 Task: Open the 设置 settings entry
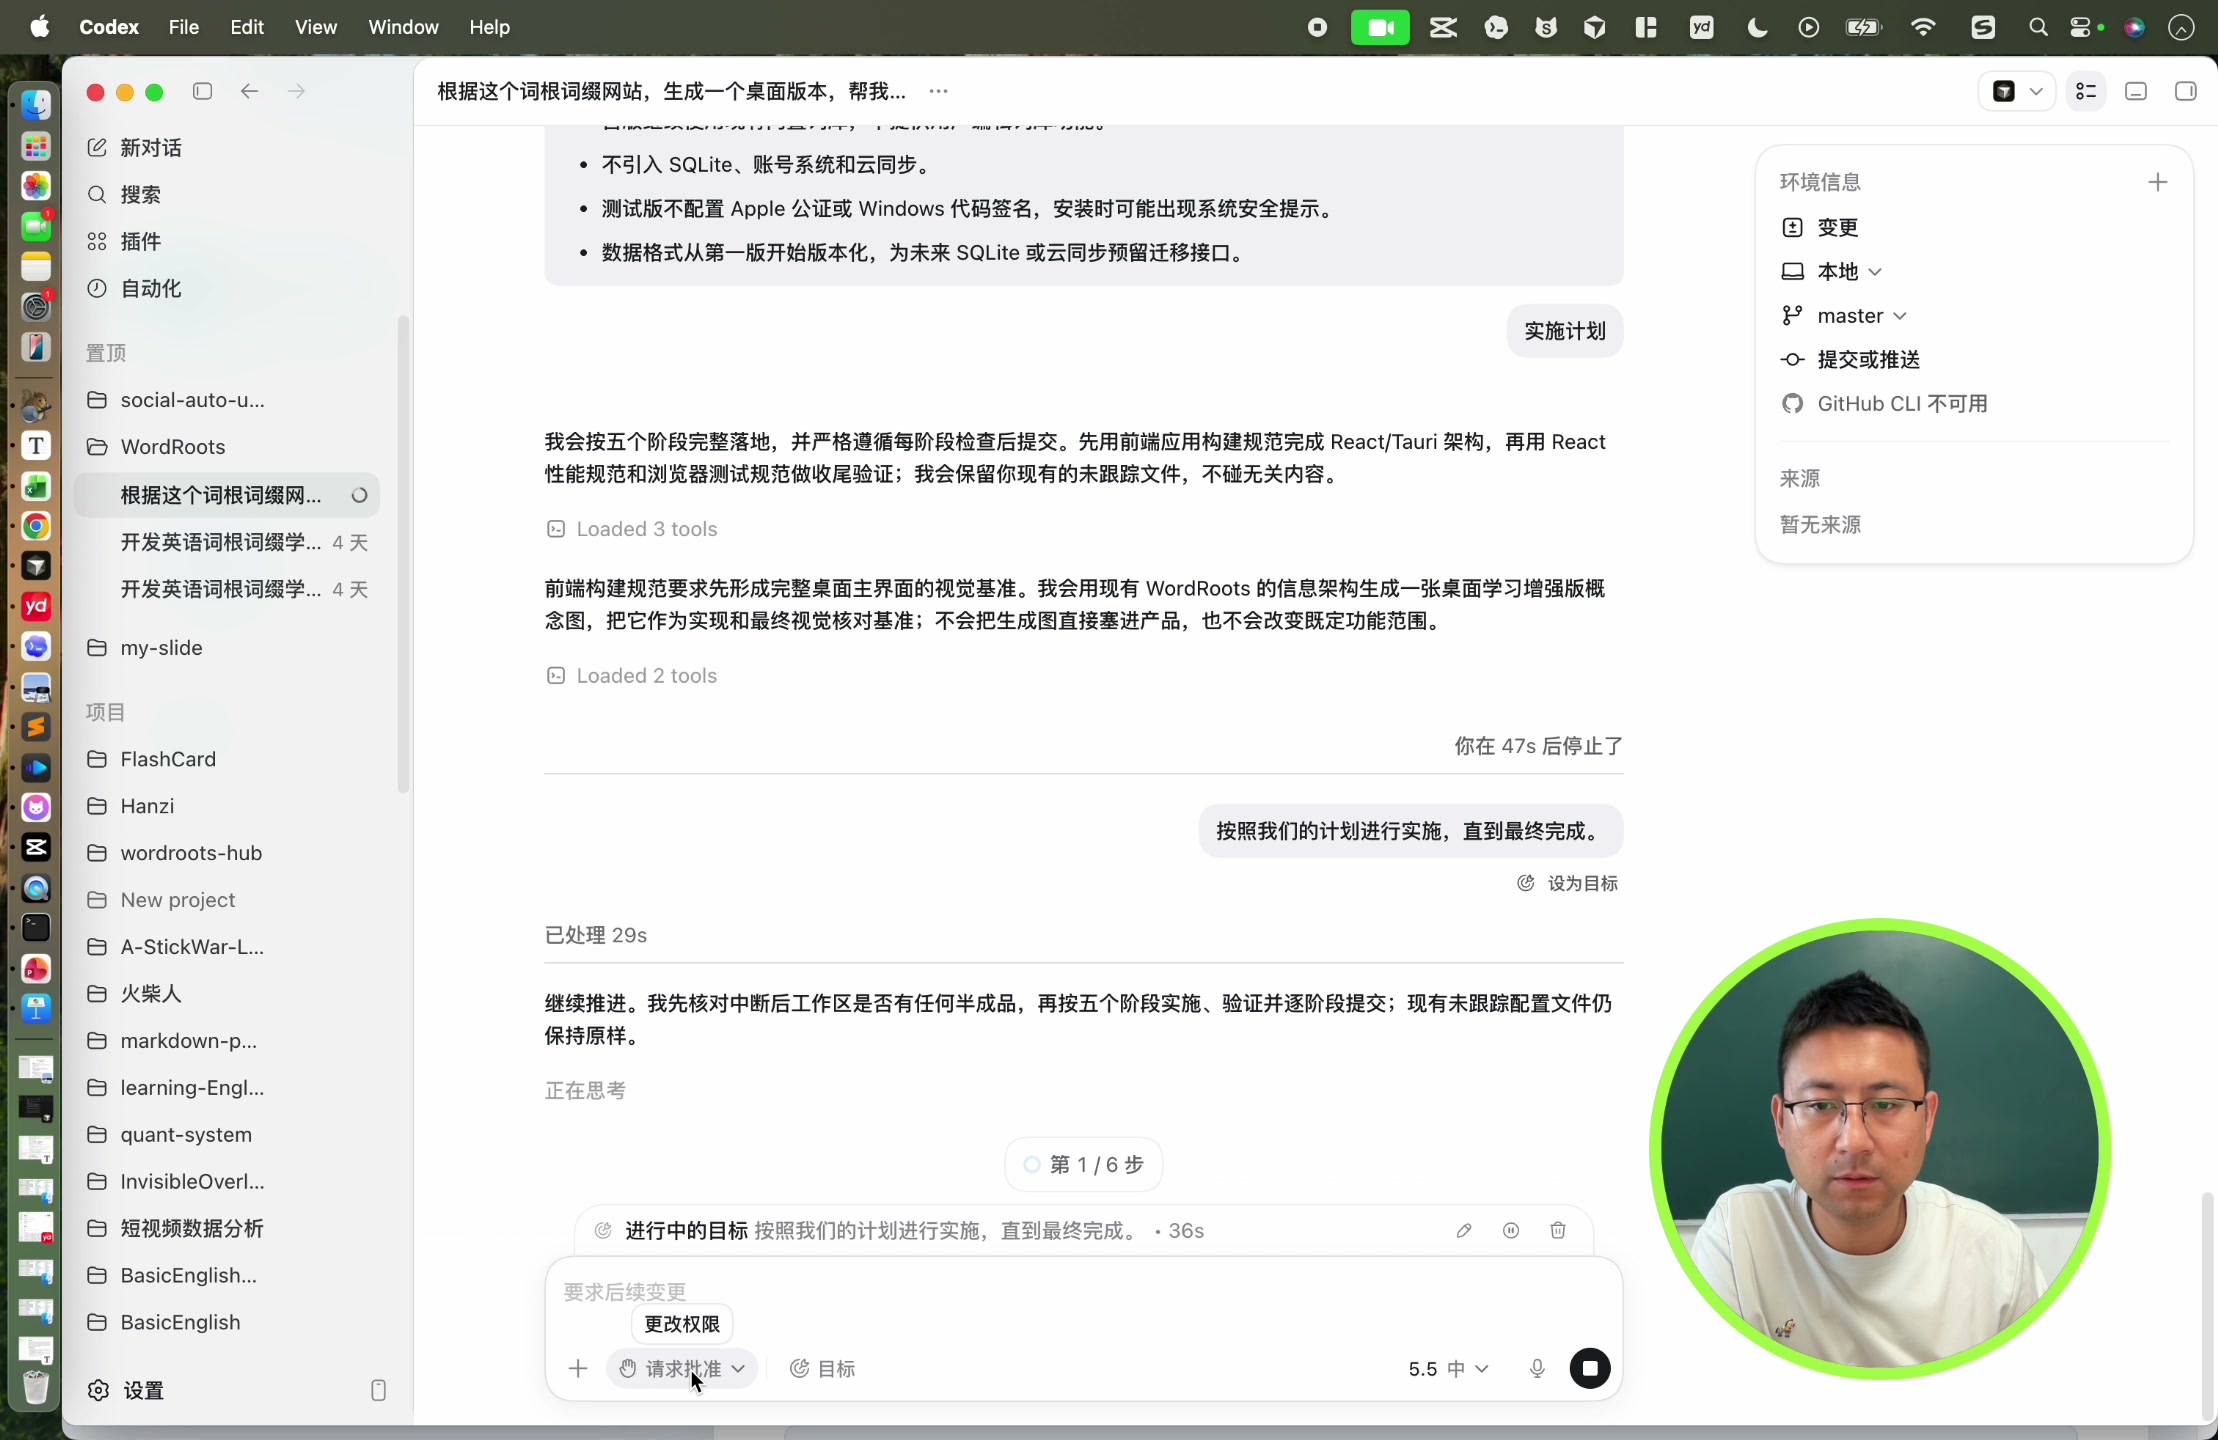126,1391
